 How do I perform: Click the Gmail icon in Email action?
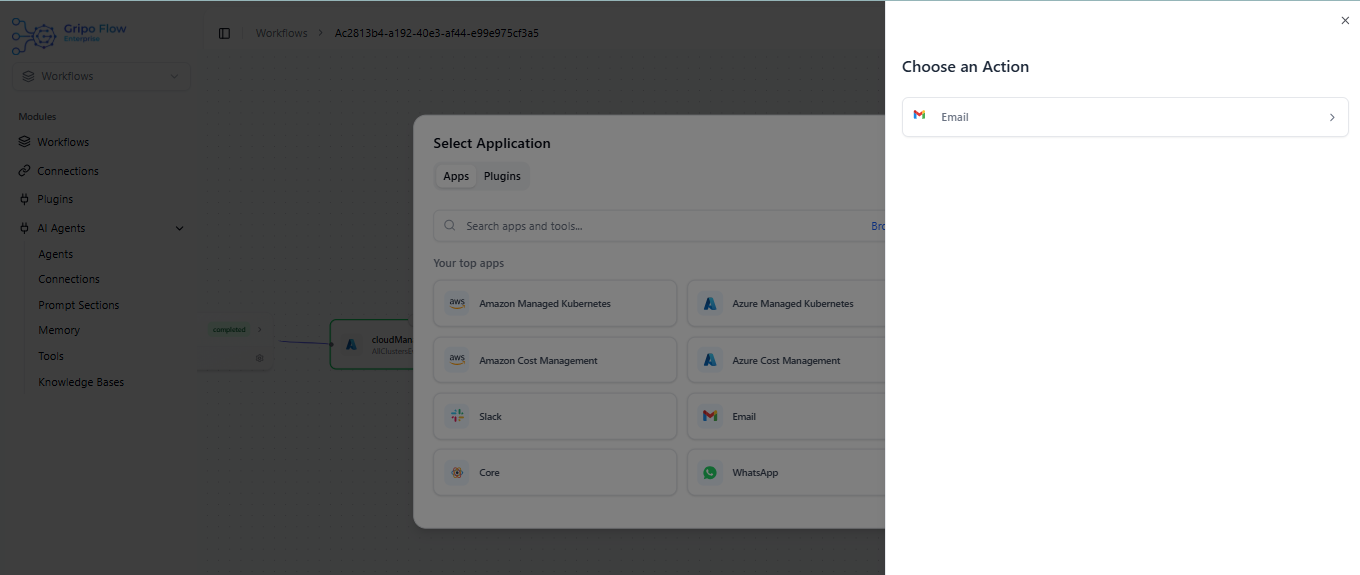919,116
